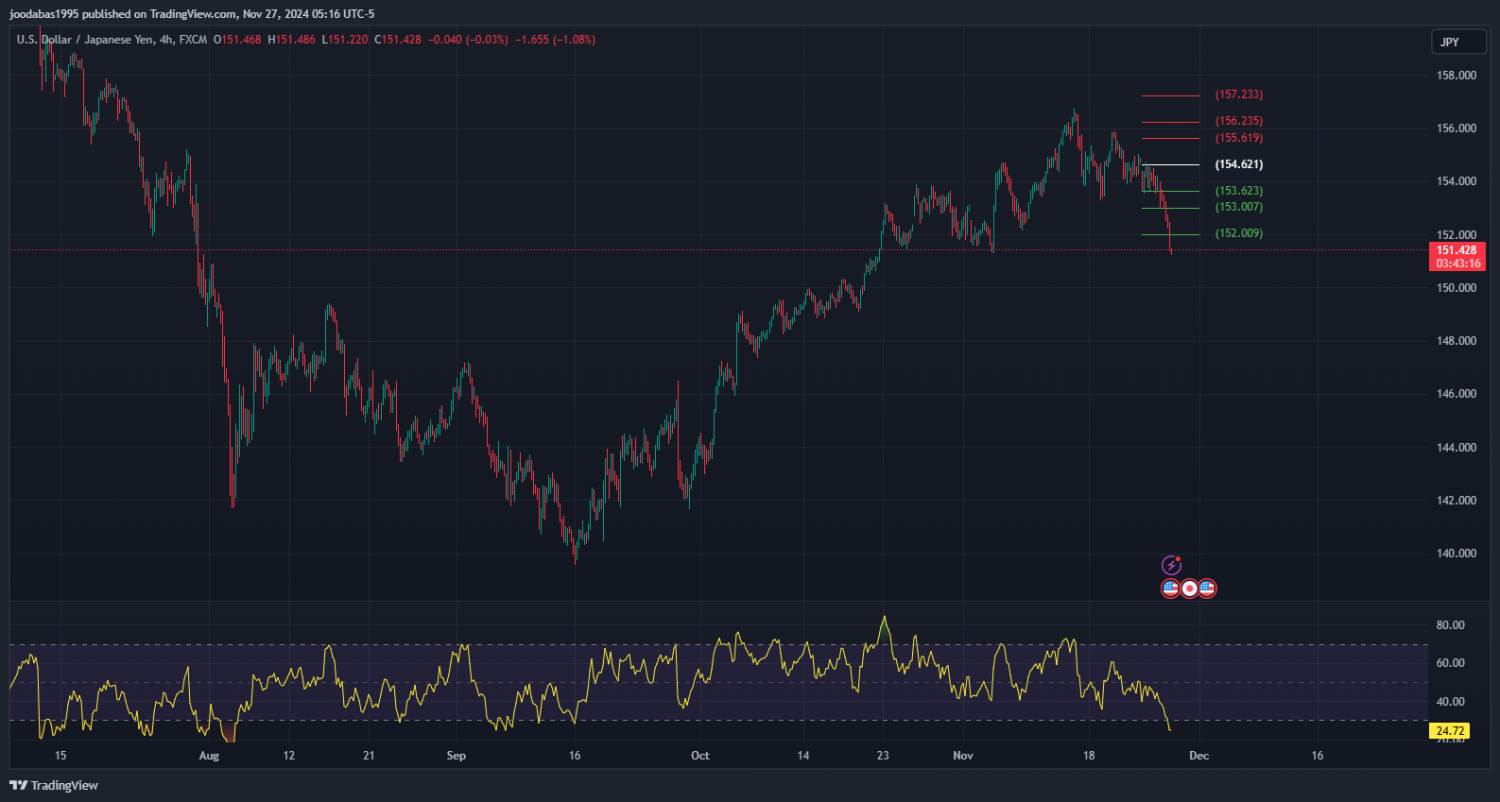Select the white (154.621) level label

(x=1239, y=164)
